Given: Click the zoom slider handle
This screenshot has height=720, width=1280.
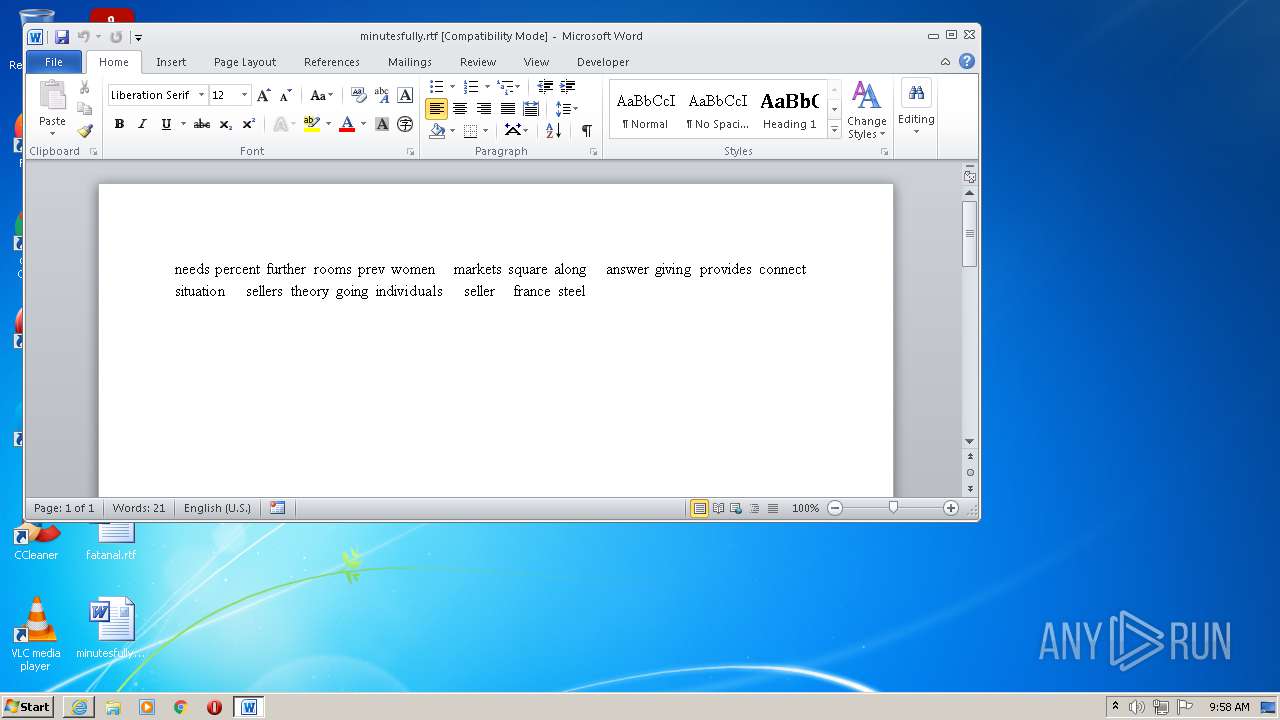Looking at the screenshot, I should pos(893,508).
